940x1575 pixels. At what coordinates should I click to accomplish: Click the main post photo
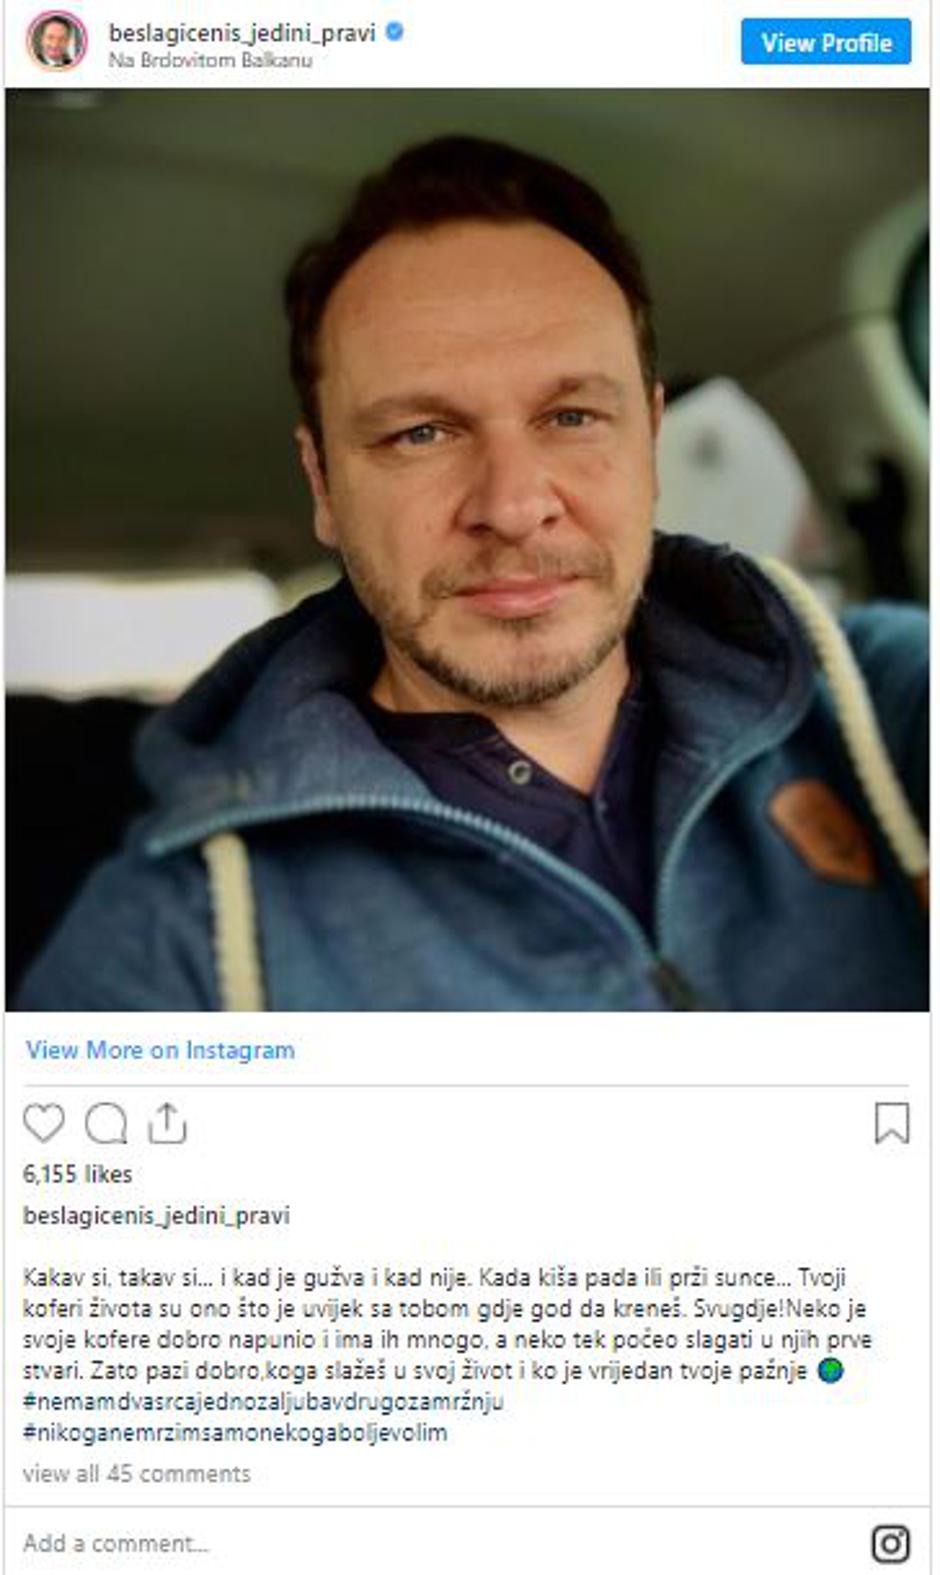click(467, 549)
